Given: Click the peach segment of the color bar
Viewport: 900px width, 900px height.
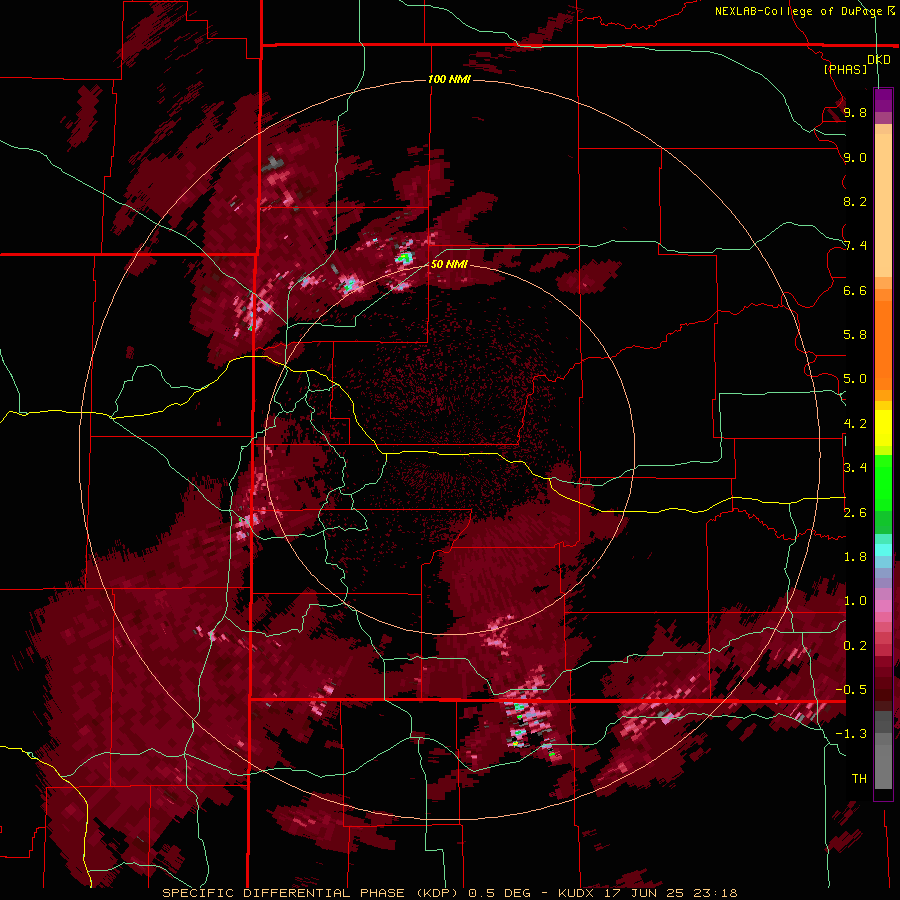Looking at the screenshot, I should coord(883,201).
